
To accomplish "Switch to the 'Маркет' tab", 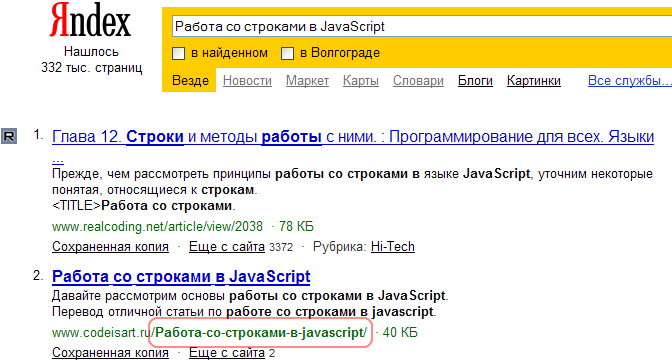I will [x=307, y=81].
